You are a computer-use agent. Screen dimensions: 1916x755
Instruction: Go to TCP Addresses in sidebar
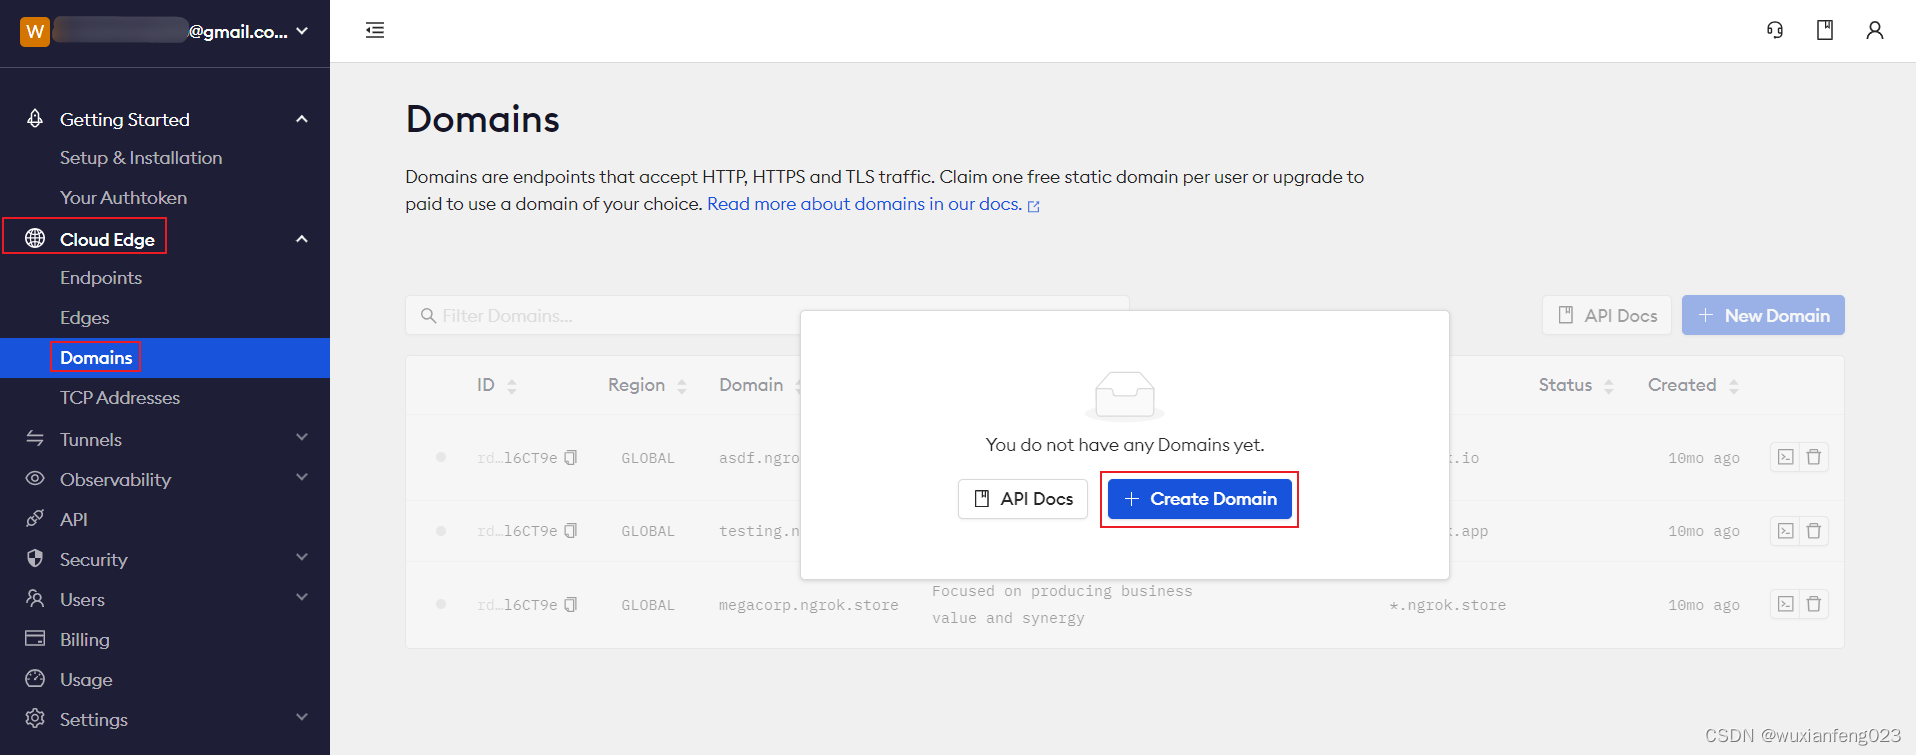click(x=120, y=398)
